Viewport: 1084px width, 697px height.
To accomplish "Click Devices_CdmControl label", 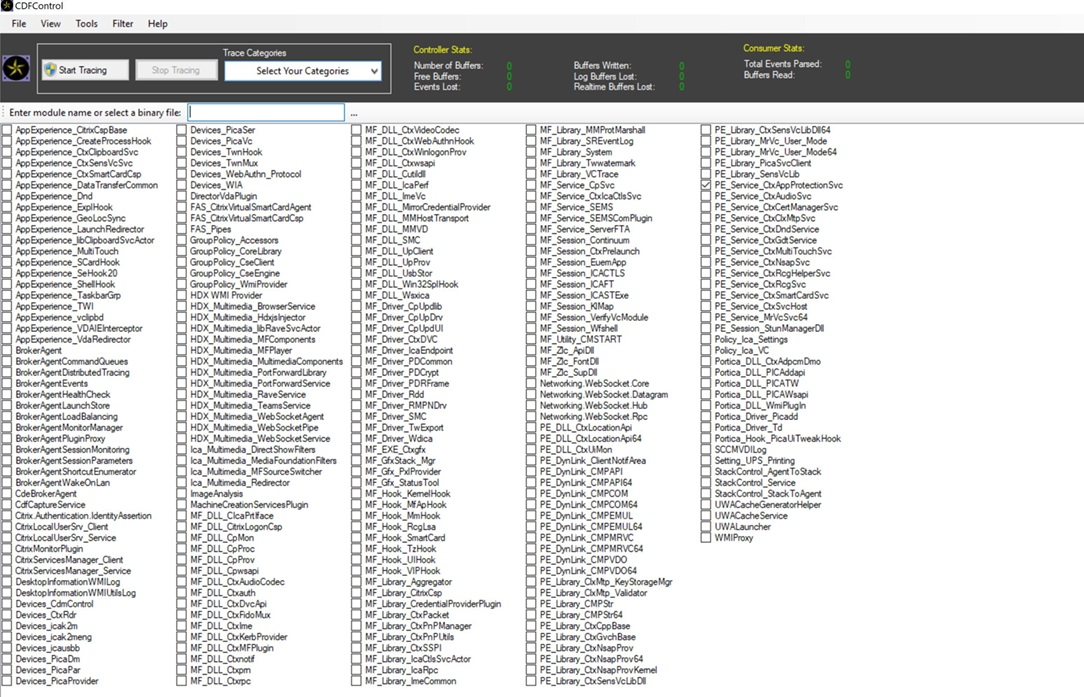I will [54, 604].
